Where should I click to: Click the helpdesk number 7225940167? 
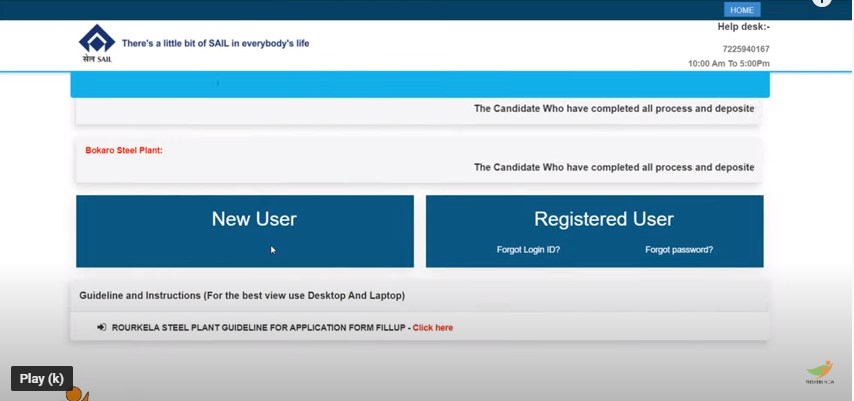(746, 49)
